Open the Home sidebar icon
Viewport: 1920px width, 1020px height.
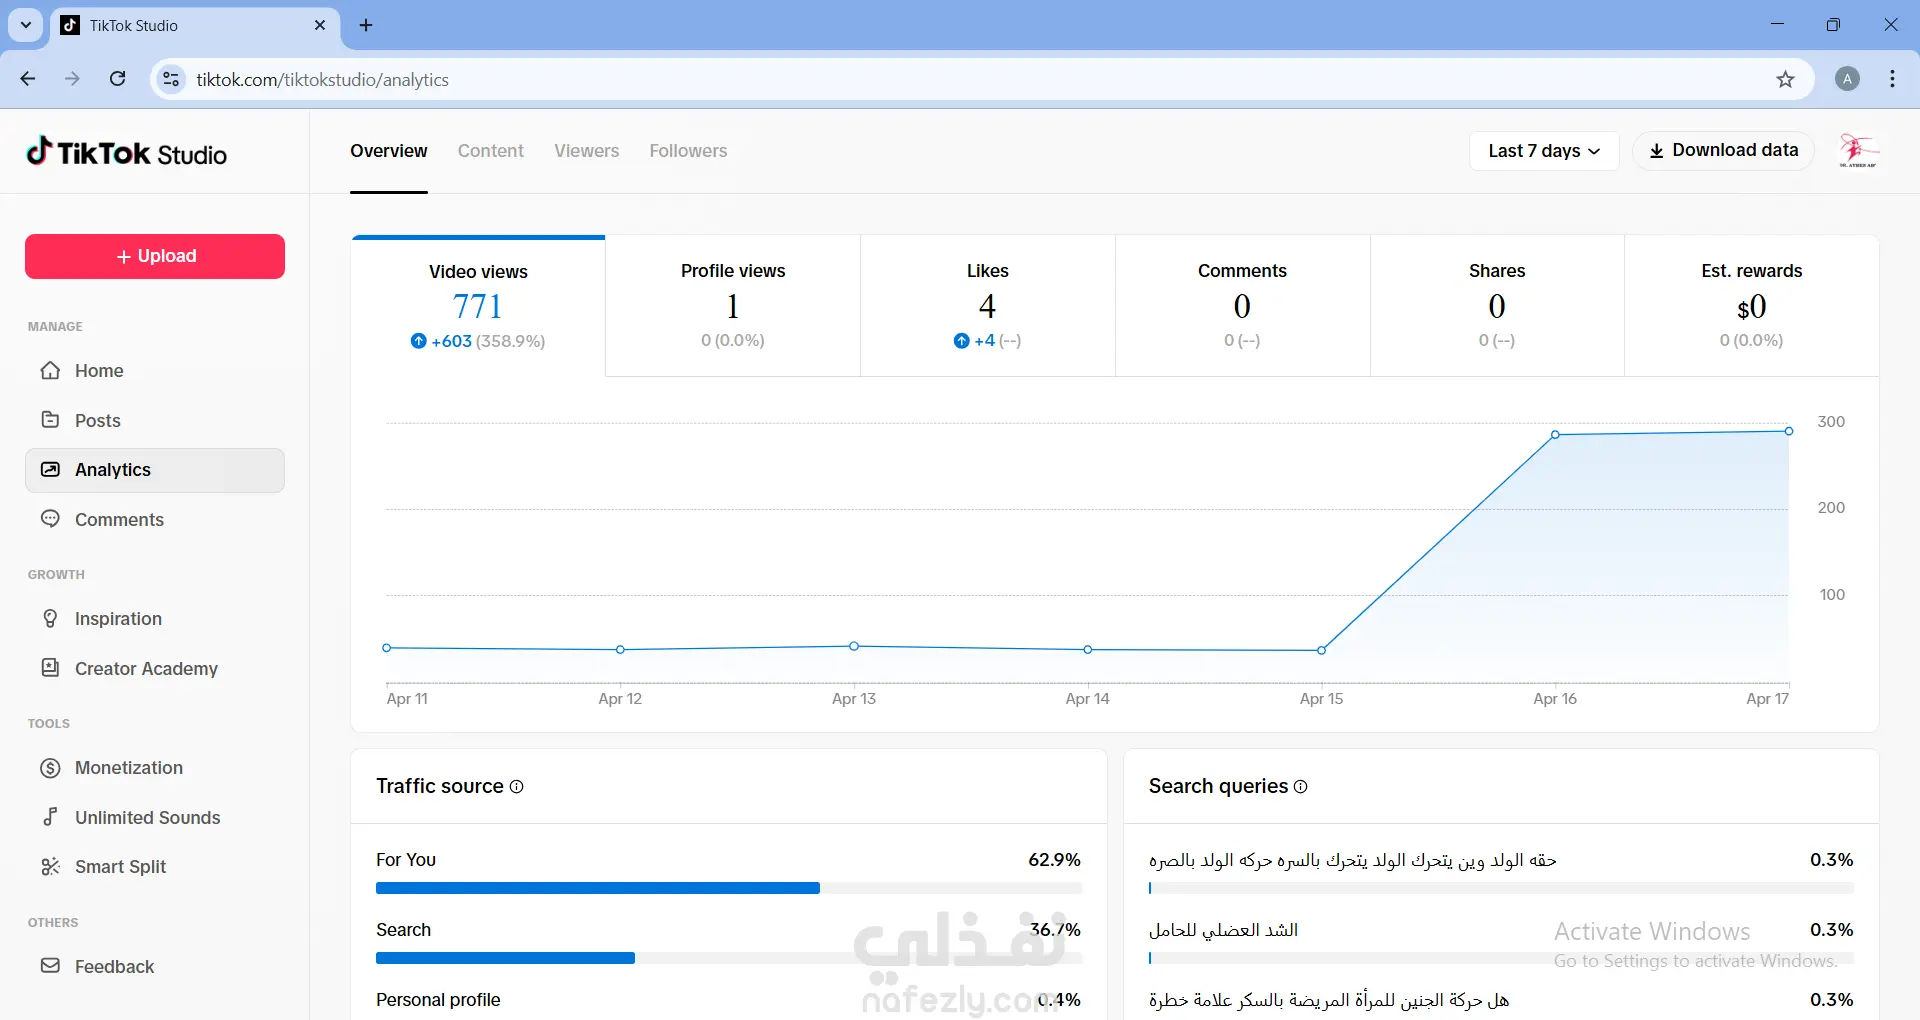tap(50, 371)
